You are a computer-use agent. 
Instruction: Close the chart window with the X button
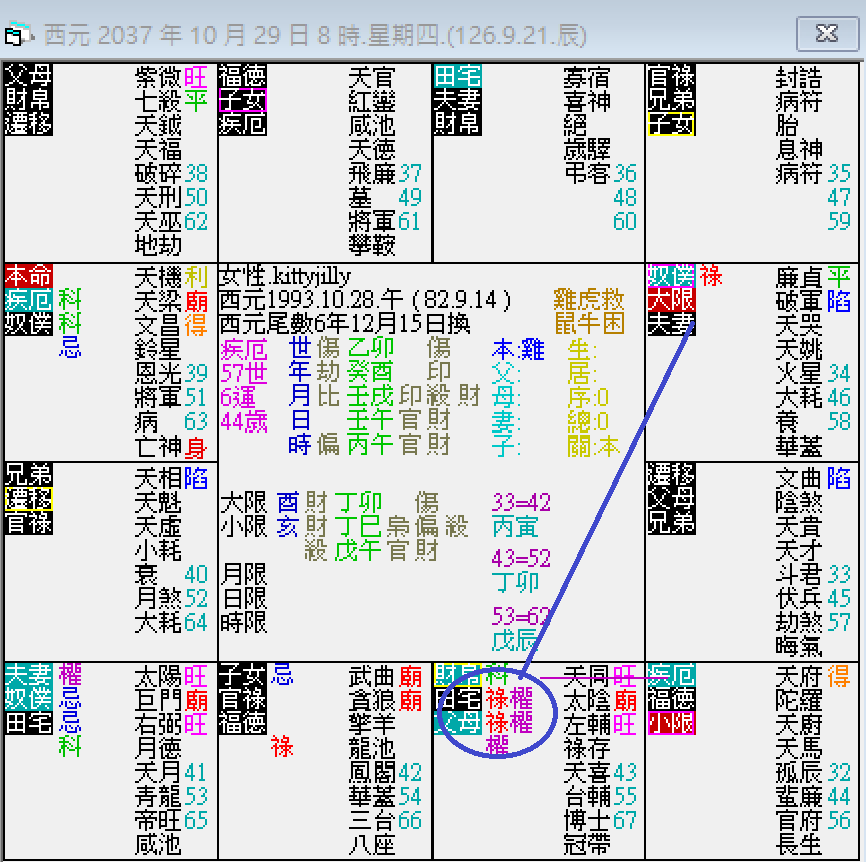tap(827, 34)
